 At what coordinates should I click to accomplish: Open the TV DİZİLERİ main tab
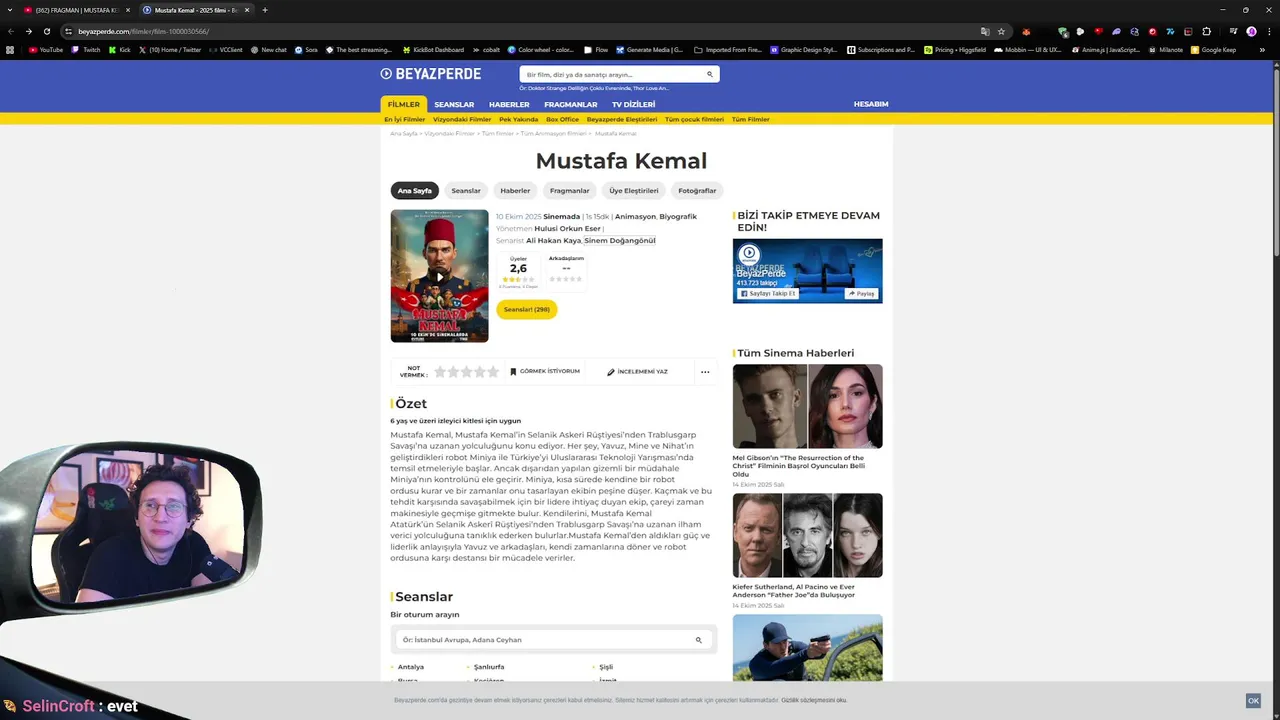click(x=633, y=104)
